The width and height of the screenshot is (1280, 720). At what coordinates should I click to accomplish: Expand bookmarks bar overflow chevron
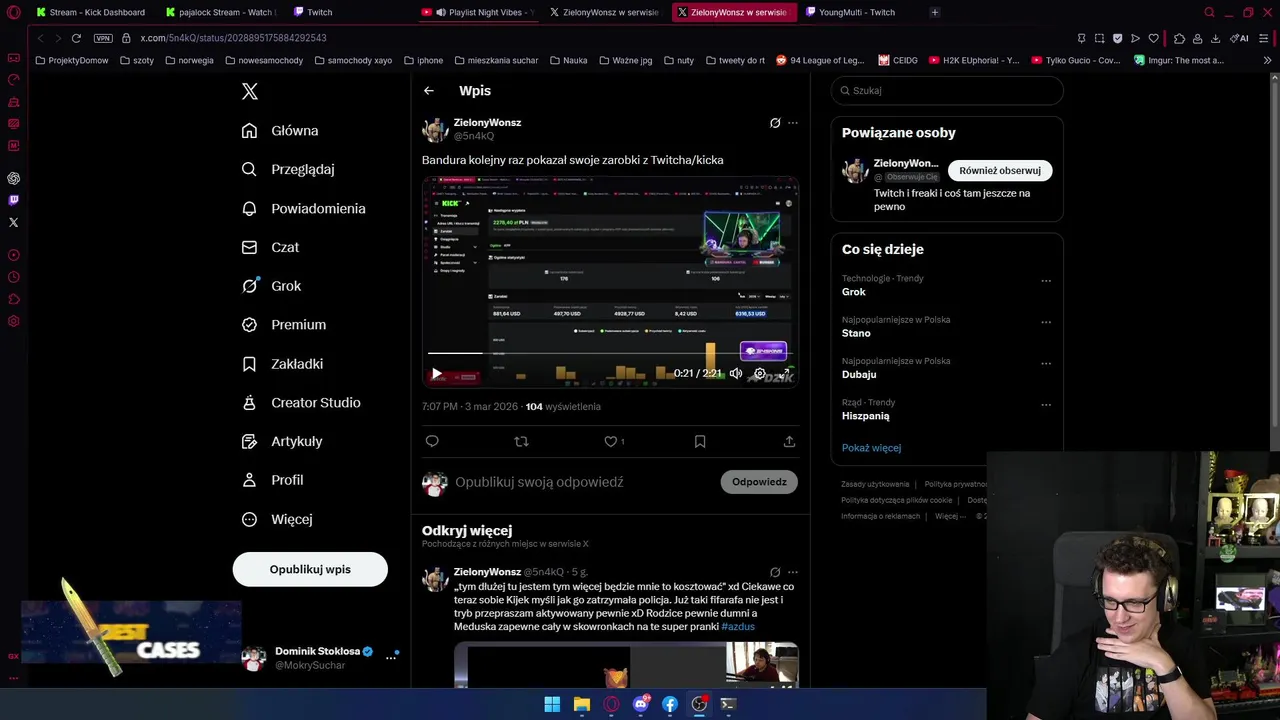coord(1267,60)
